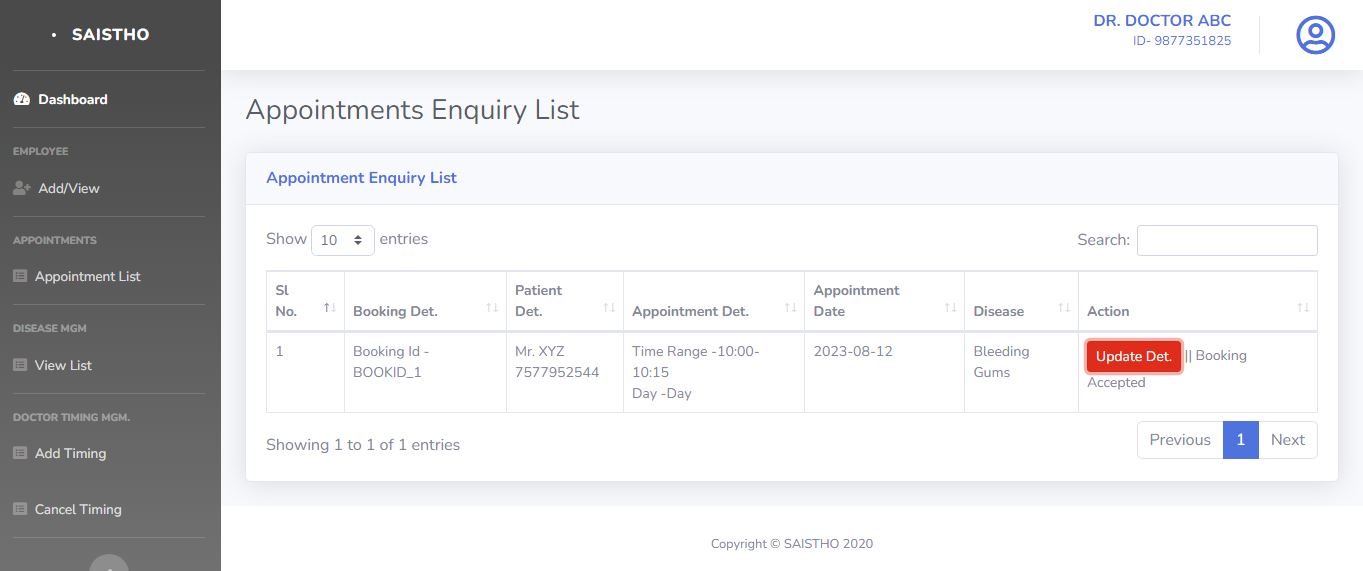Click the Search input field
Viewport: 1363px width, 571px height.
click(x=1226, y=240)
